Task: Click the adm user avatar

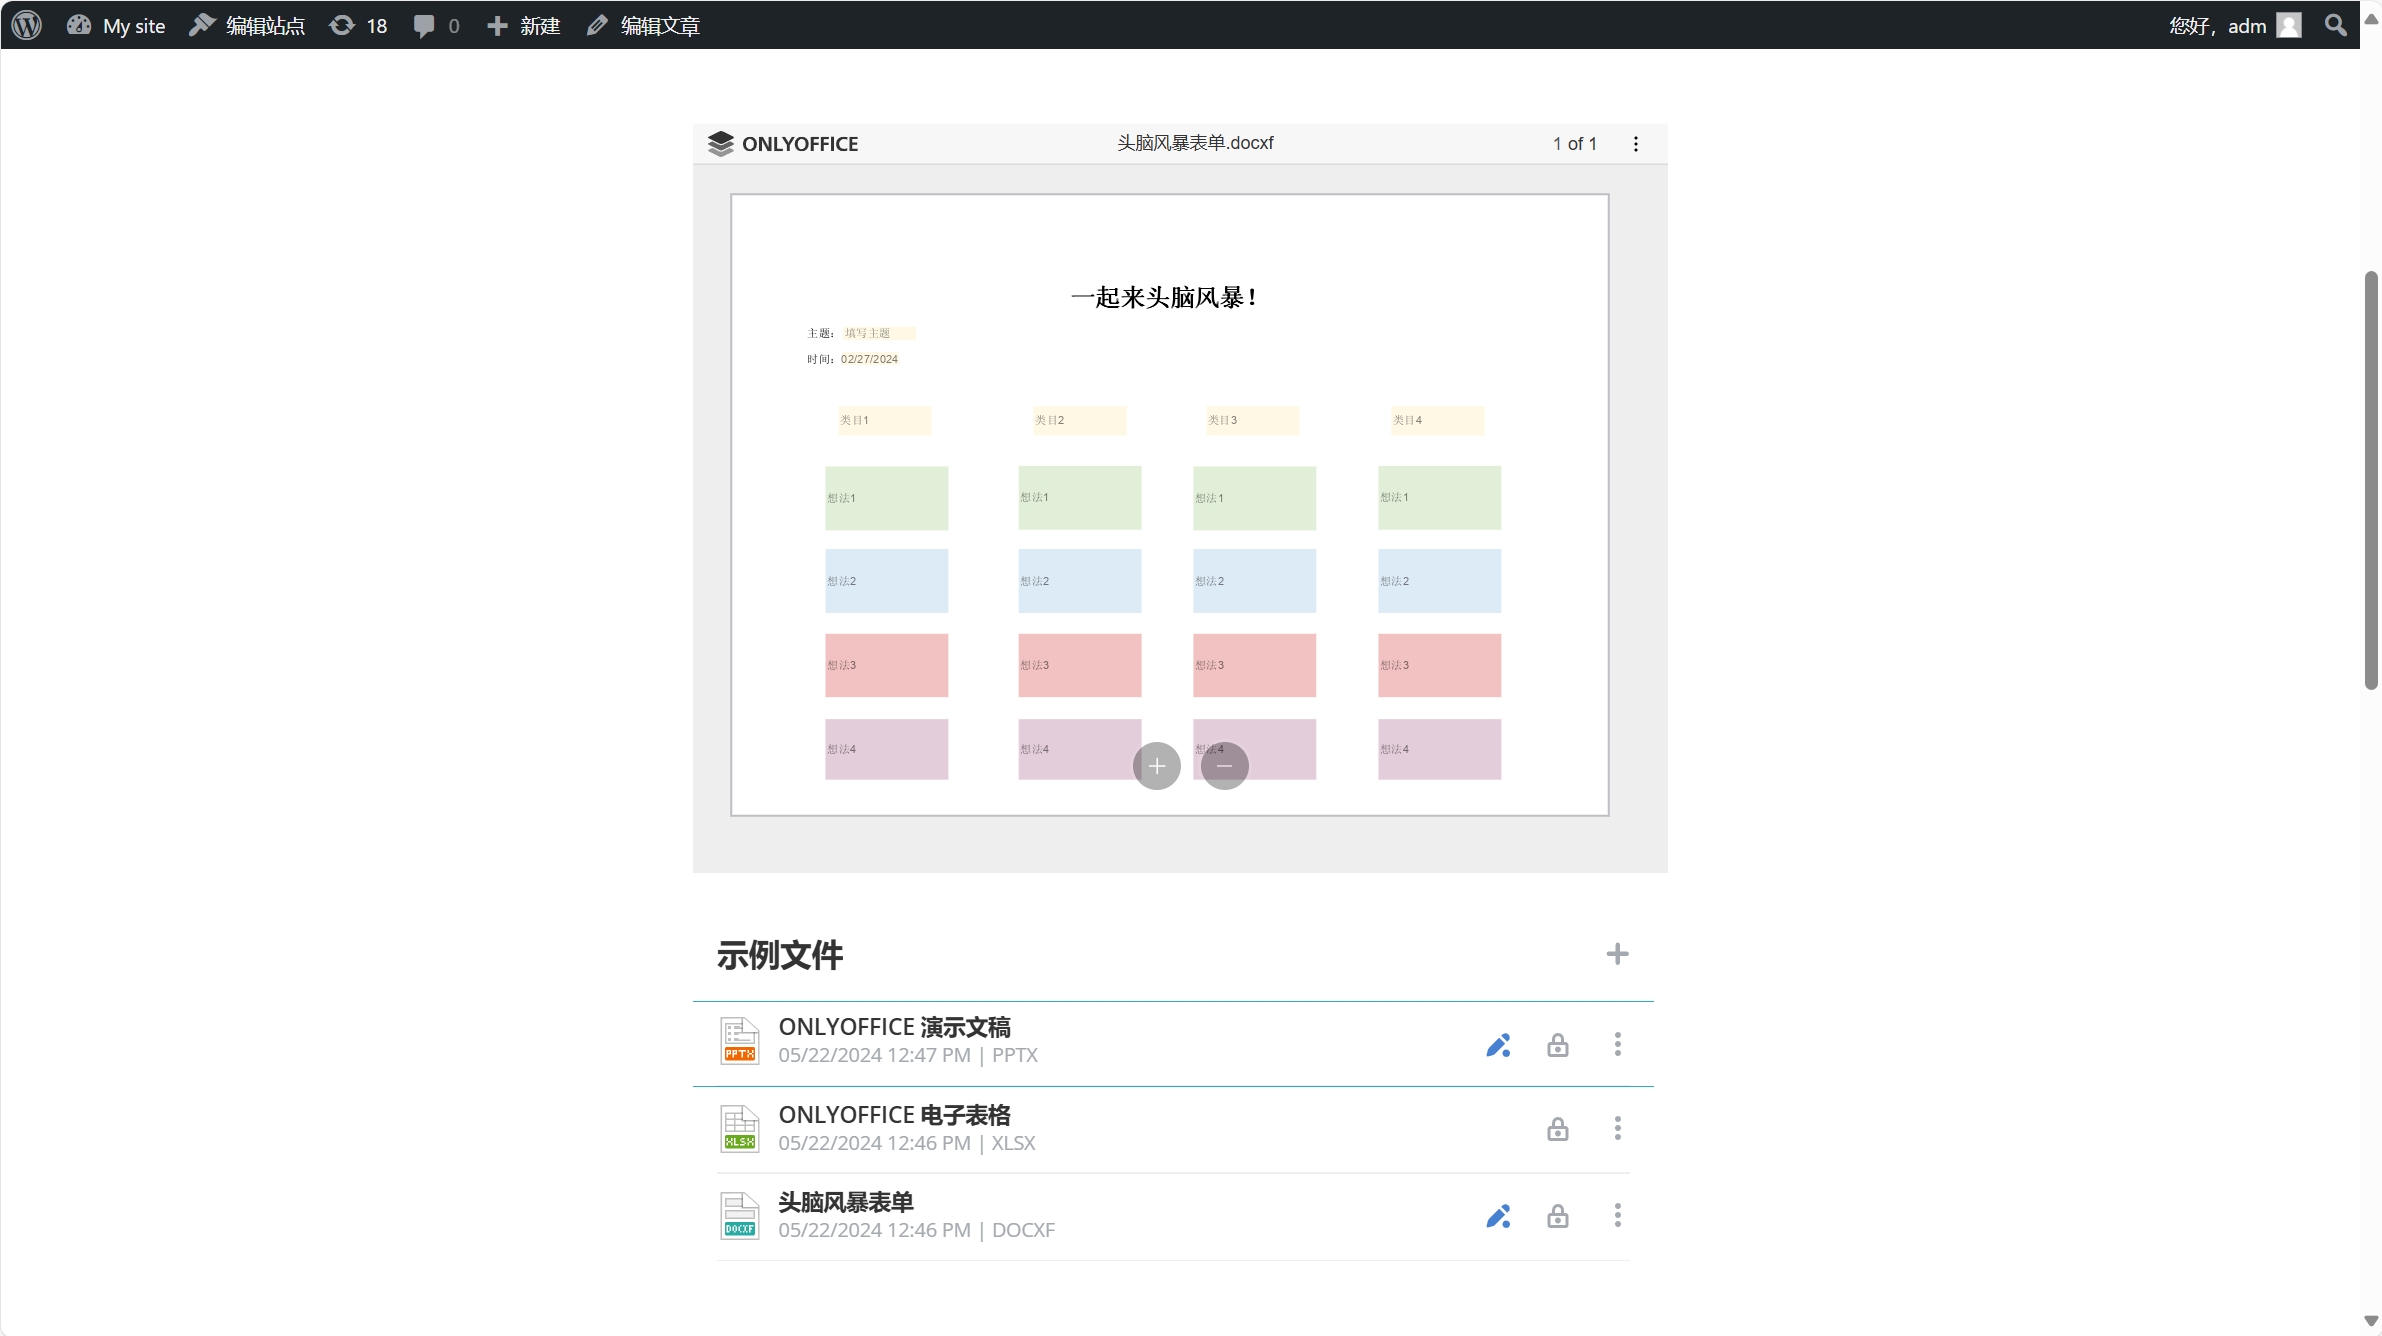Action: point(2289,25)
